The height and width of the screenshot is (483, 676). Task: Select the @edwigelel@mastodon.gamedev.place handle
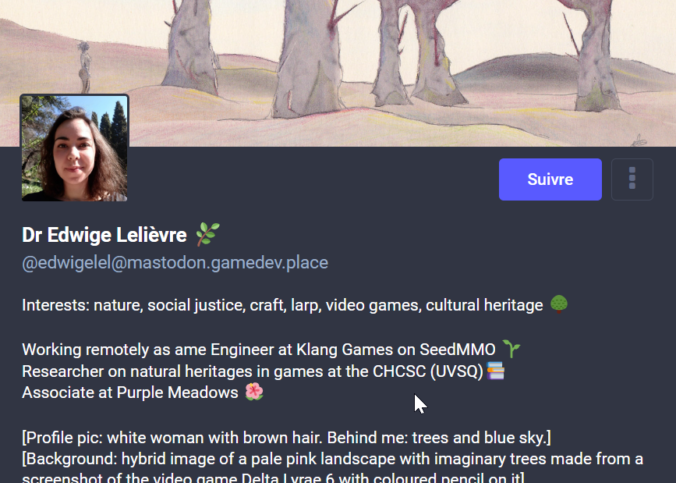[x=175, y=263]
